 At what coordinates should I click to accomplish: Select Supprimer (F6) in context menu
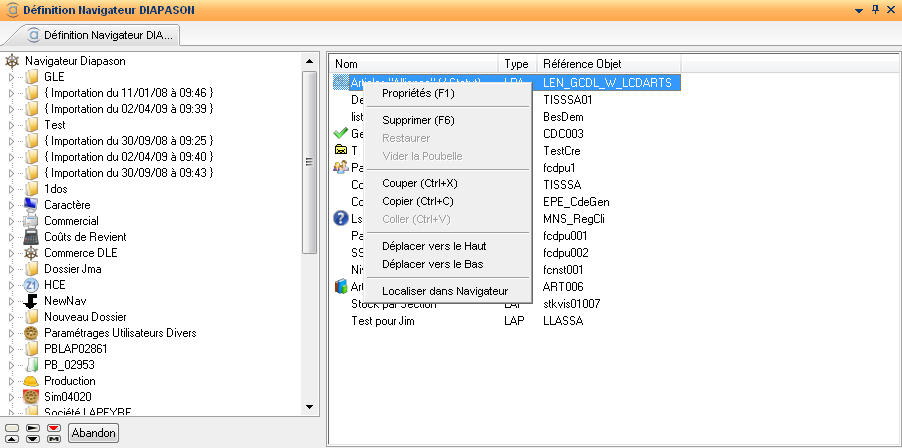point(418,120)
